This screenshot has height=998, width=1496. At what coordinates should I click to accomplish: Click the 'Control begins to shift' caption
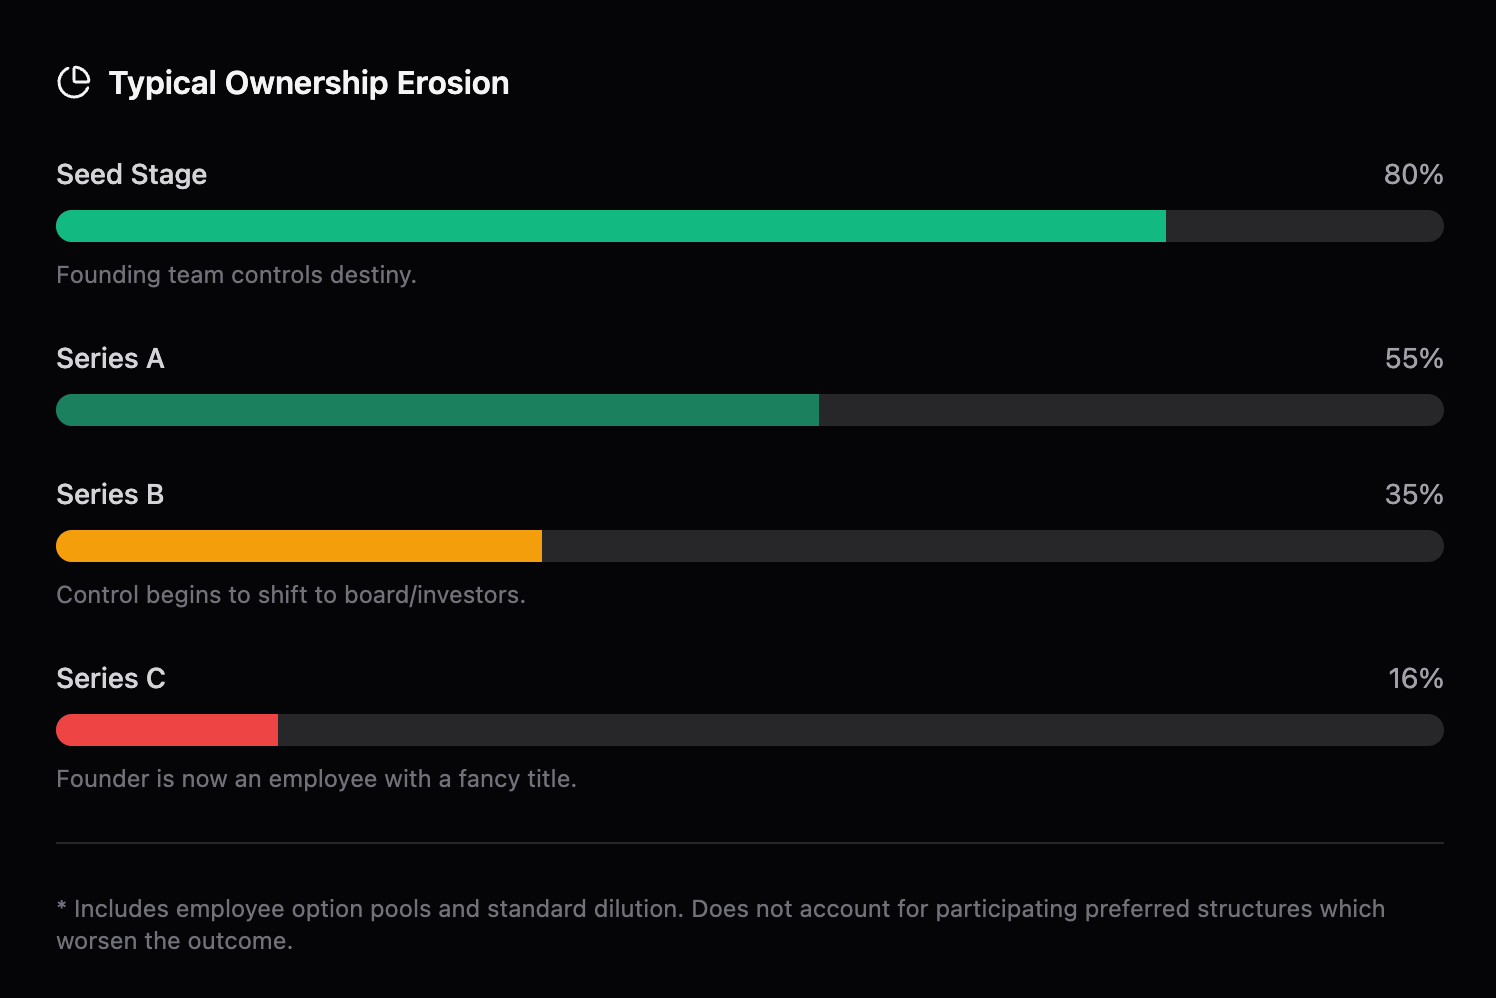[x=290, y=595]
